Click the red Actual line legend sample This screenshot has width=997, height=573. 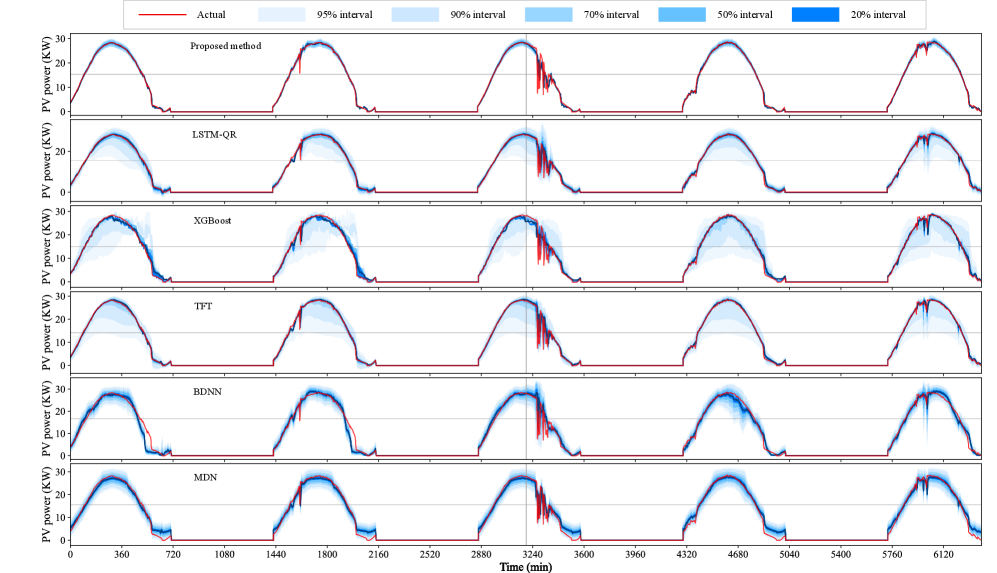[x=161, y=15]
